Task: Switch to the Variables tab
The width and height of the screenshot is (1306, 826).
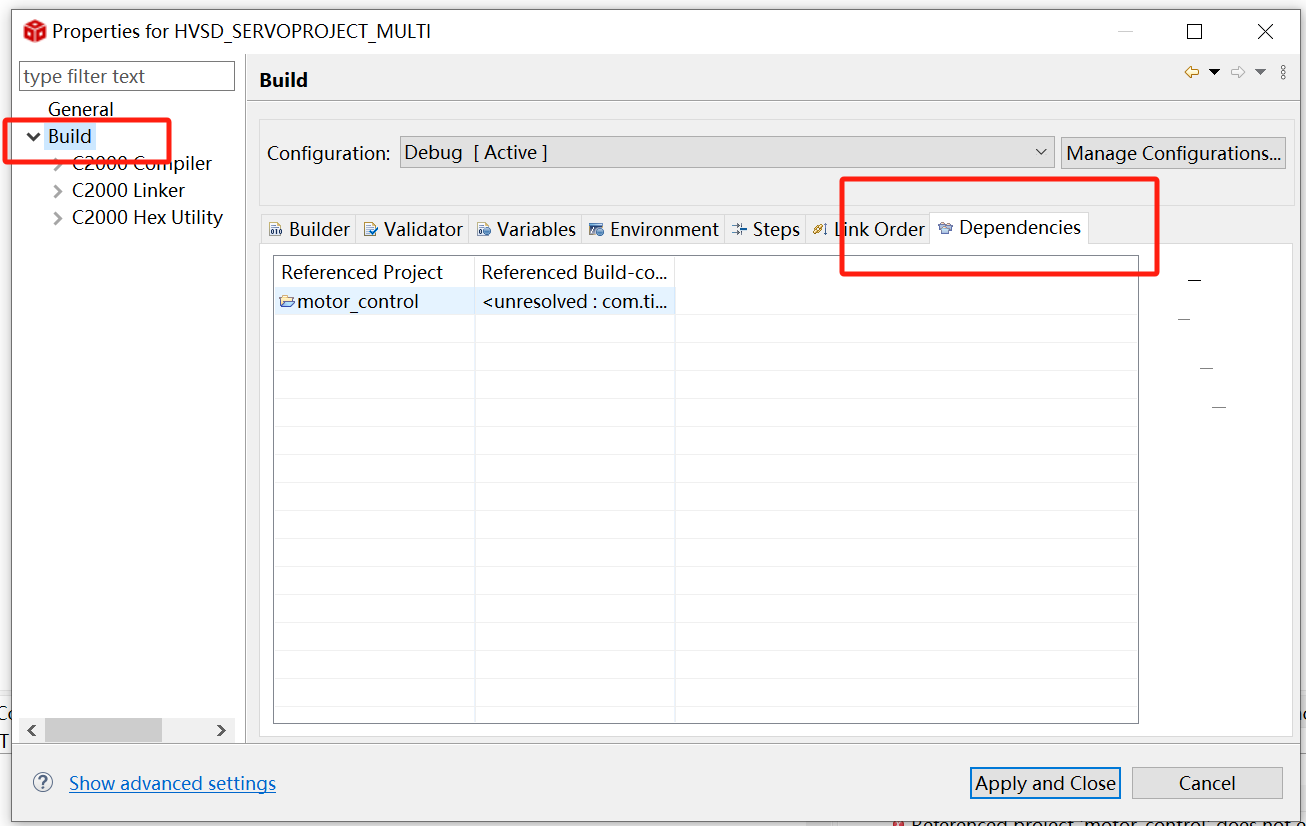Action: pyautogui.click(x=526, y=229)
